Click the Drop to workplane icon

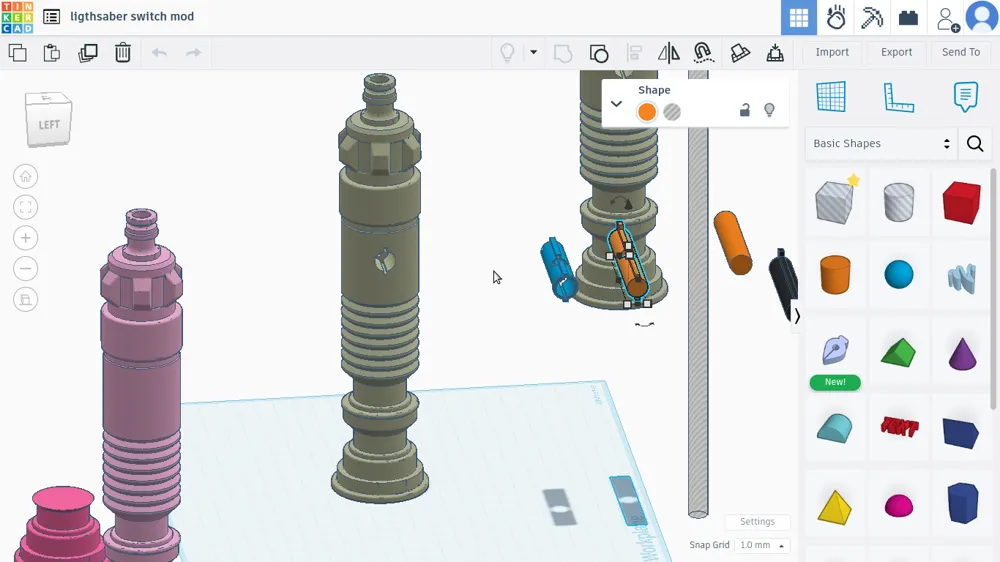(775, 53)
